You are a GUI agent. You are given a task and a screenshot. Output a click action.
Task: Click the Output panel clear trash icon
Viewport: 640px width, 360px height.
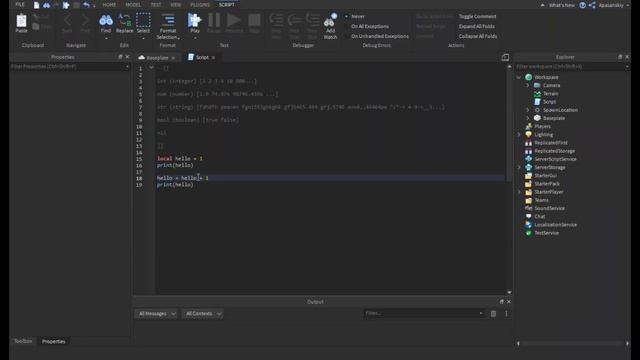tap(493, 313)
